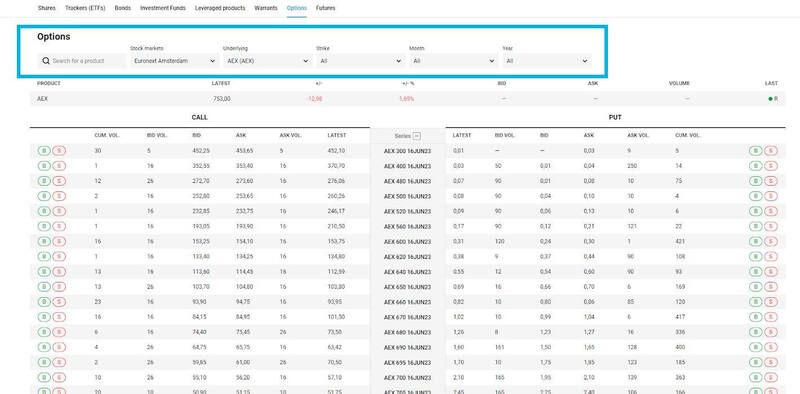Buy the AEX 700 16JUN23 call option
Image resolution: width=800 pixels, height=394 pixels.
coord(44,377)
